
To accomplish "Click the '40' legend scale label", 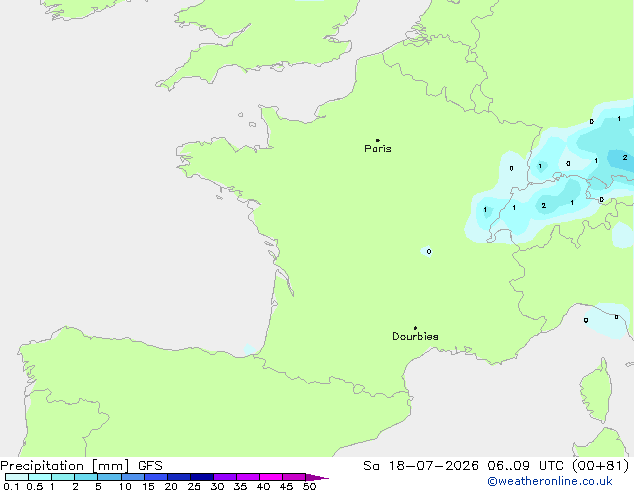I will [263, 486].
